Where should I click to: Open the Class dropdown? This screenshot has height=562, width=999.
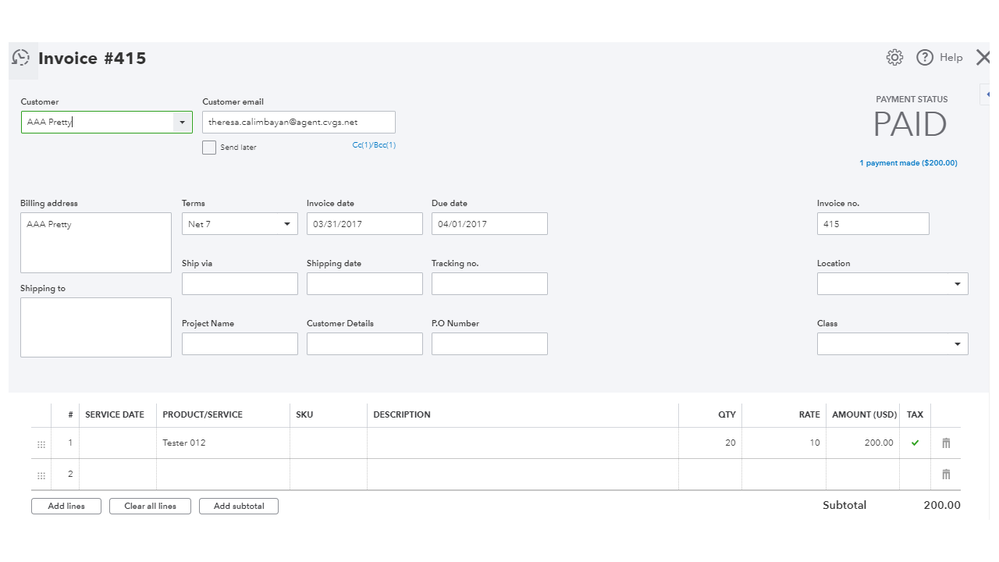(x=957, y=344)
